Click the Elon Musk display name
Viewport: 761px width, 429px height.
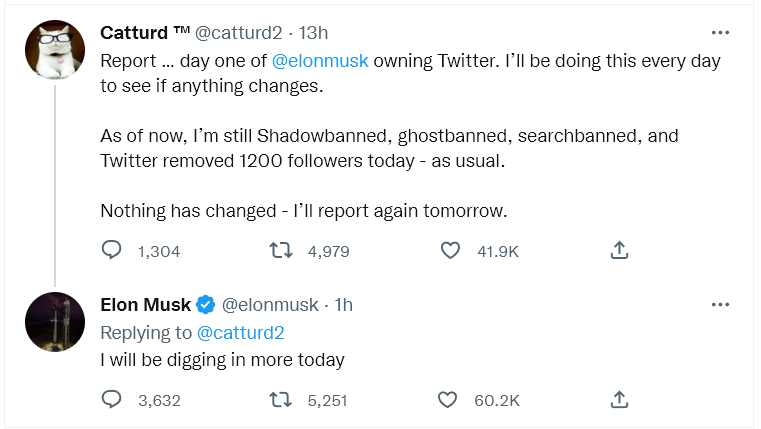(x=146, y=304)
